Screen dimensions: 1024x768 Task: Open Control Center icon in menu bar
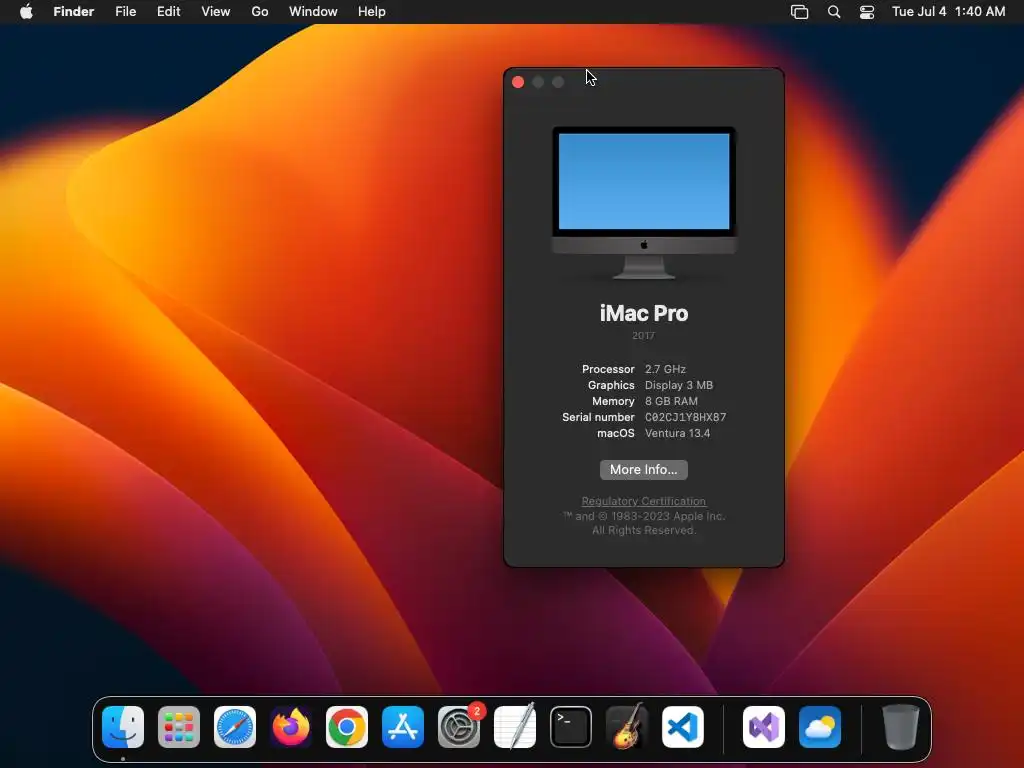tap(867, 12)
